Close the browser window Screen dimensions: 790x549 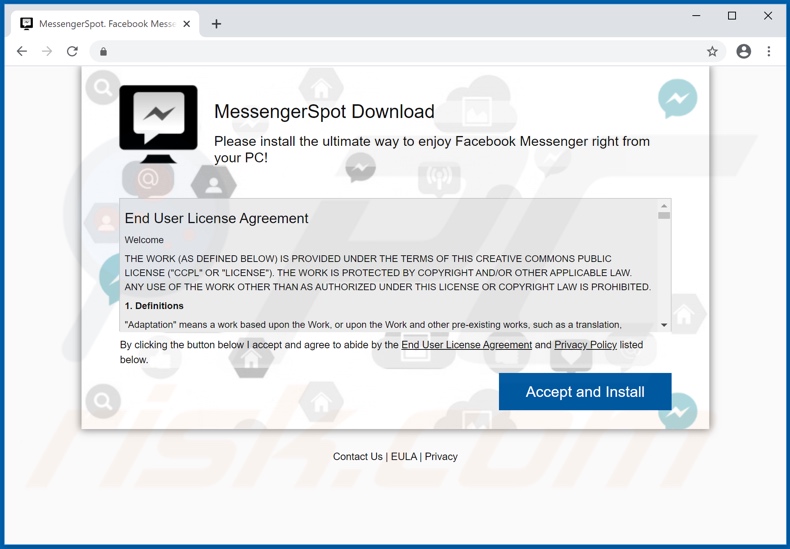pos(768,16)
